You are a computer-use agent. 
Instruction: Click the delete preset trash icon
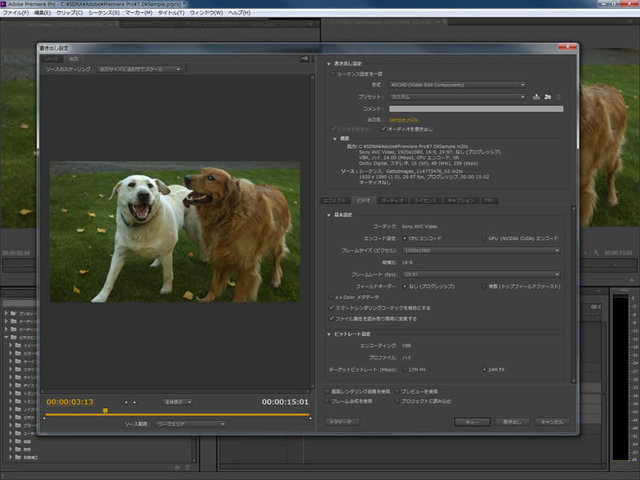click(x=559, y=97)
